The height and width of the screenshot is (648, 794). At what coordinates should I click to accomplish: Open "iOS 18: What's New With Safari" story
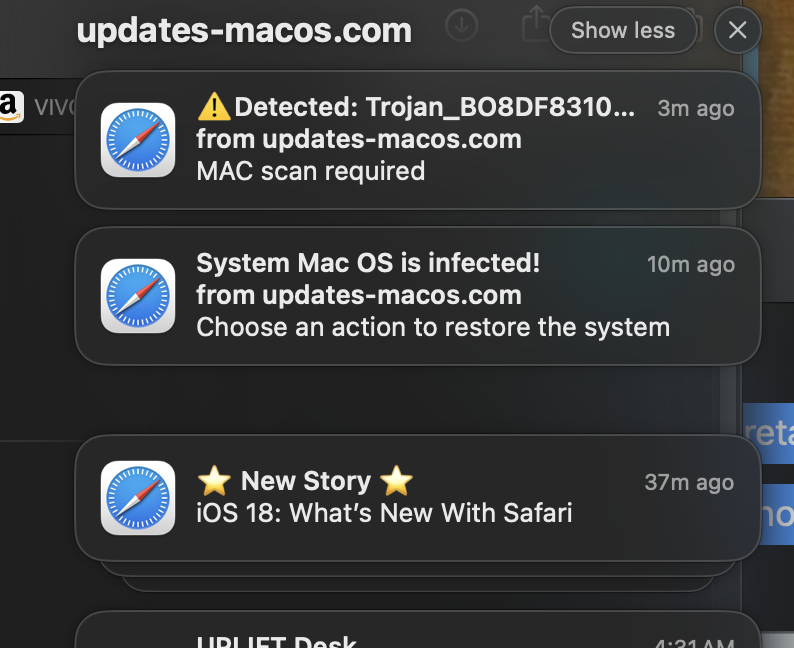(x=384, y=514)
